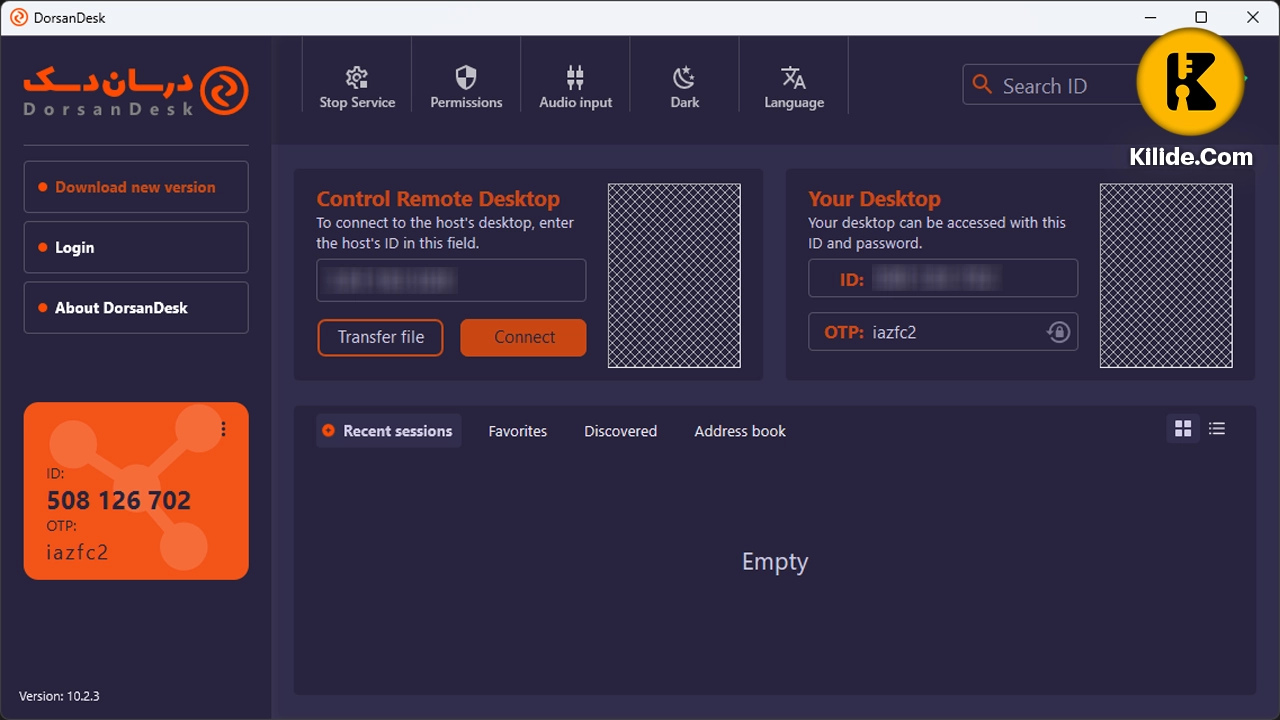Click the QR pattern in Control Remote Desktop
1280x720 pixels.
tap(674, 275)
